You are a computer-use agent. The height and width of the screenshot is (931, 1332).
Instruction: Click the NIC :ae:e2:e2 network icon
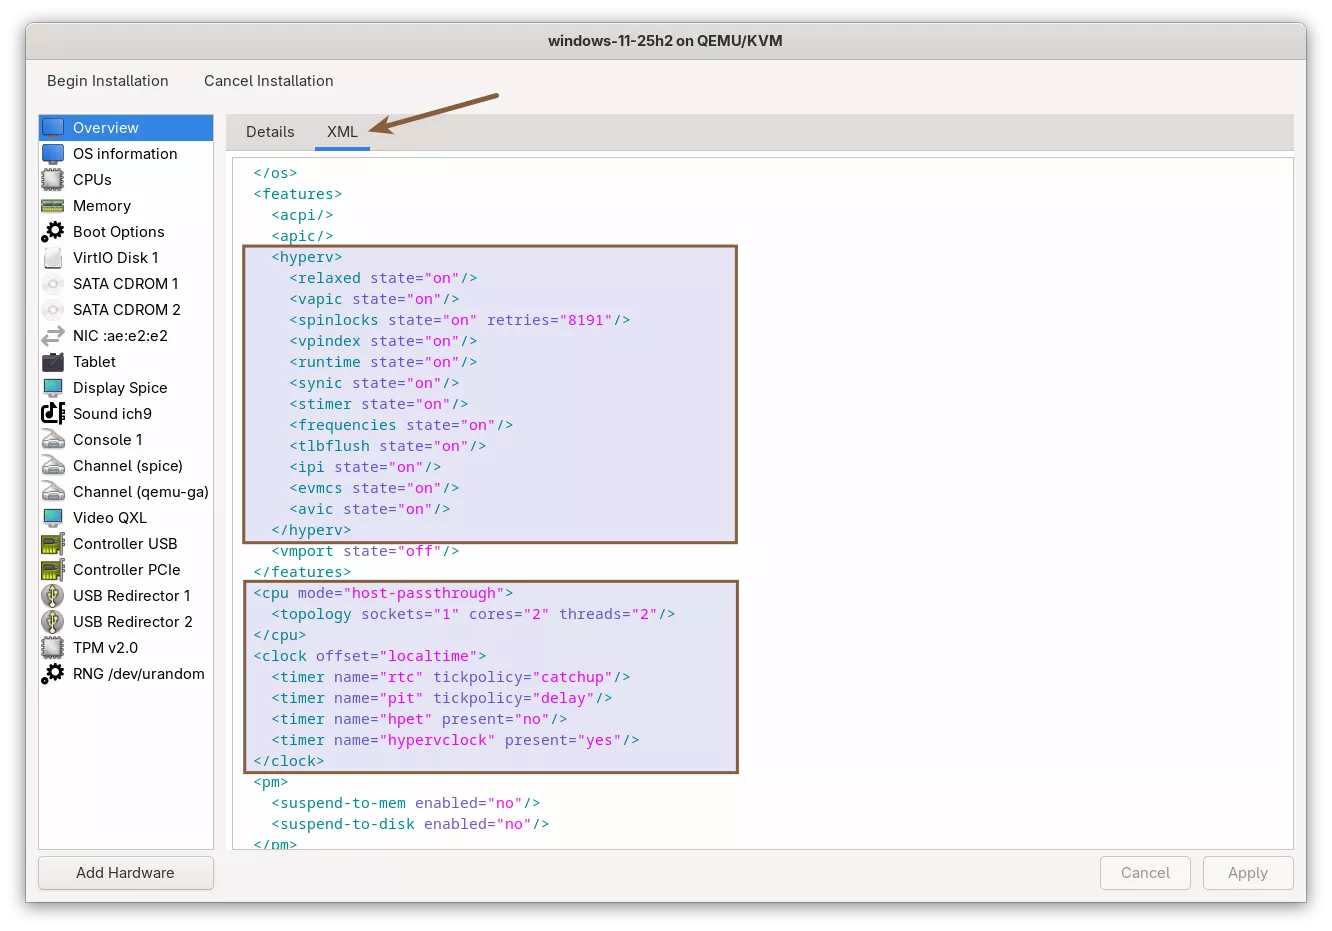pyautogui.click(x=53, y=336)
